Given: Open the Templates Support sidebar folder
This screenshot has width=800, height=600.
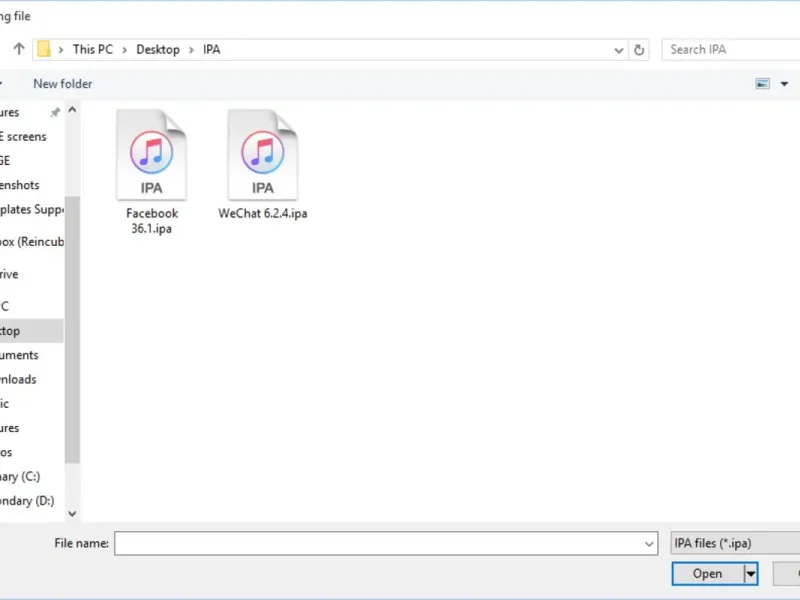Looking at the screenshot, I should click(32, 210).
